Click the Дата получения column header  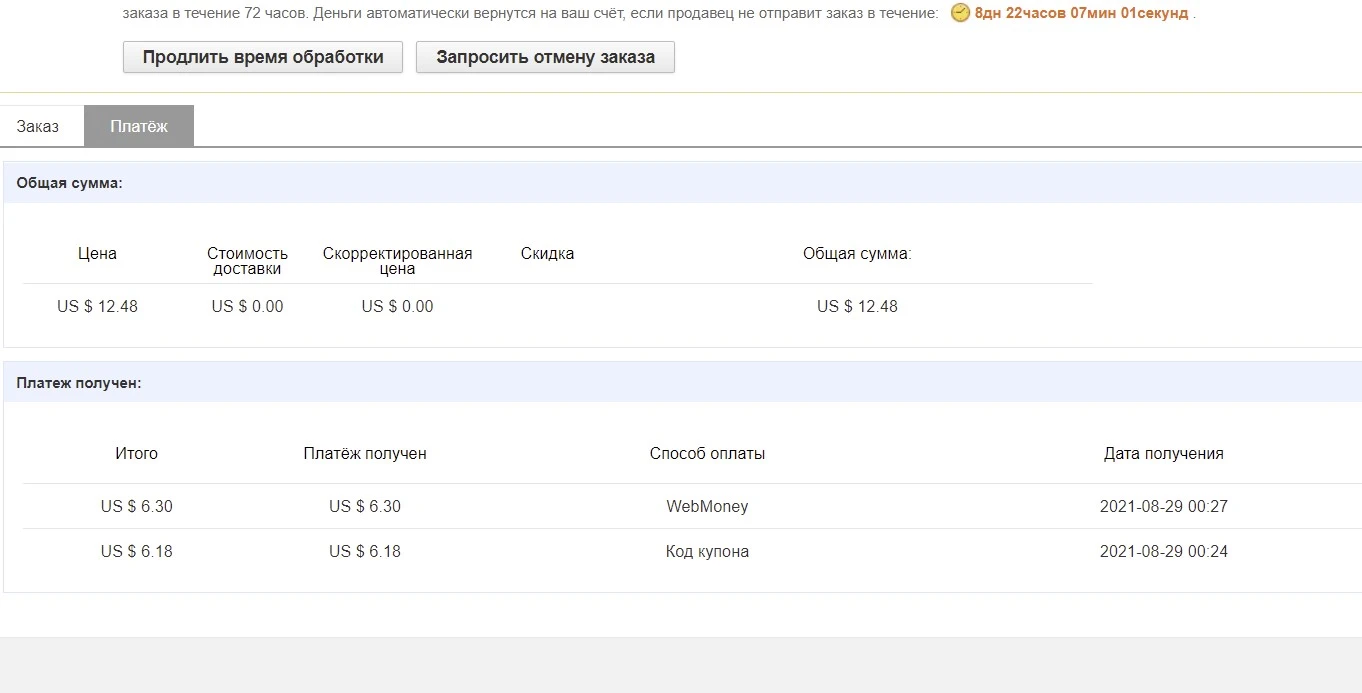pos(1163,454)
